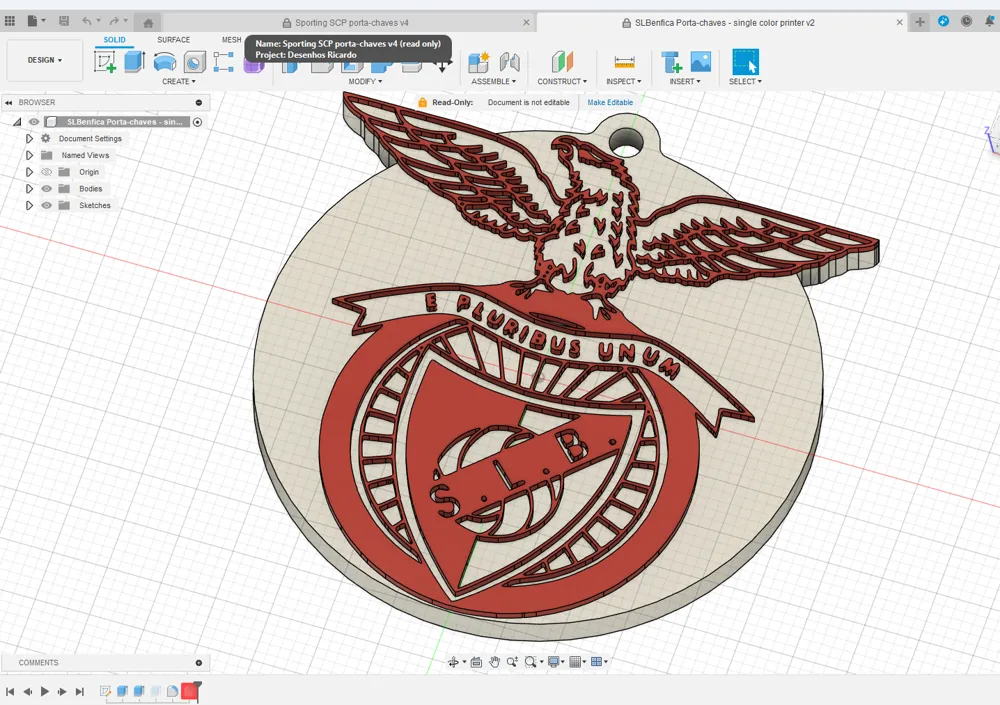The height and width of the screenshot is (705, 1000).
Task: Open the DESIGN workspace selector
Action: (x=44, y=59)
